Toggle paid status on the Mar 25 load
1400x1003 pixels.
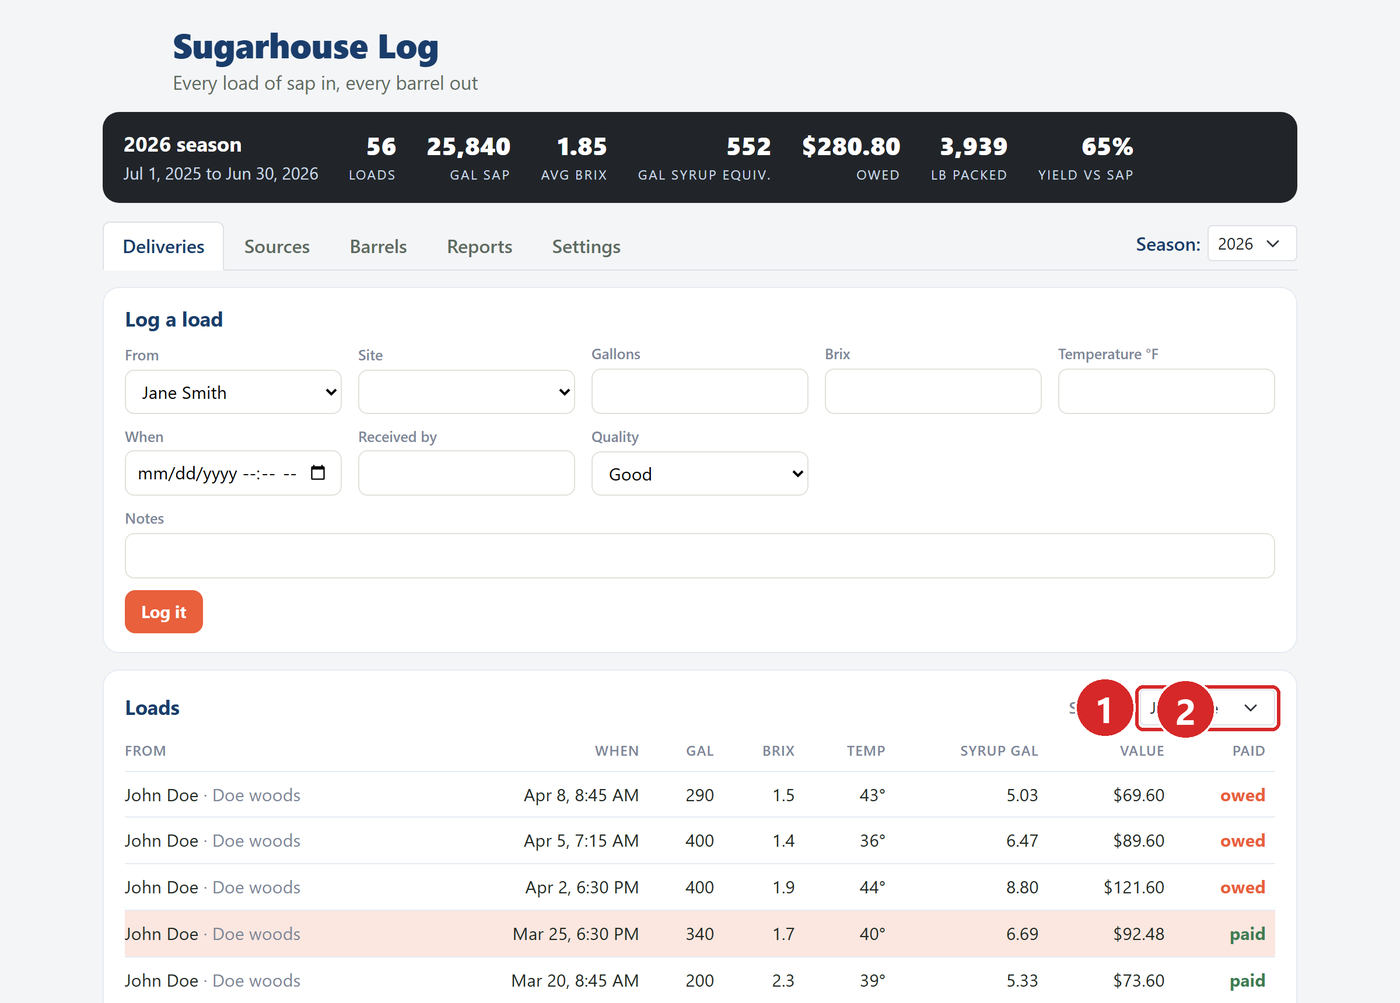pyautogui.click(x=1247, y=934)
